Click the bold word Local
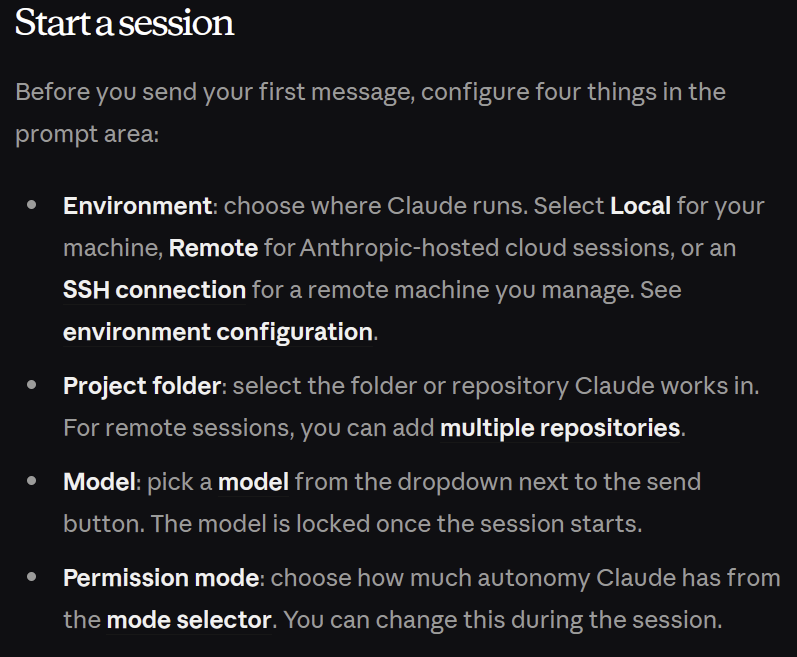 click(640, 206)
